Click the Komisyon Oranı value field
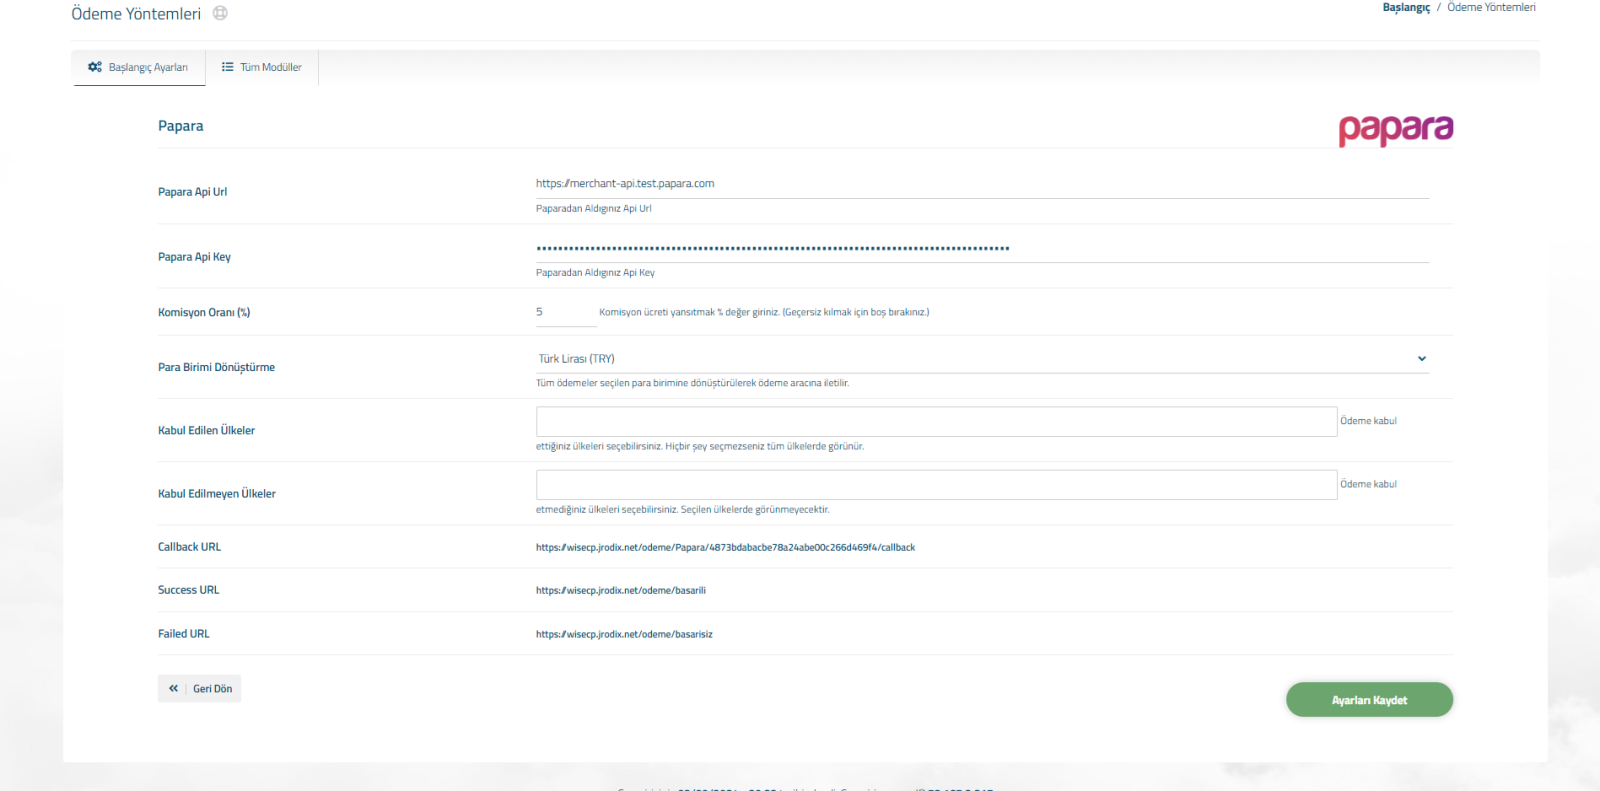 [566, 312]
